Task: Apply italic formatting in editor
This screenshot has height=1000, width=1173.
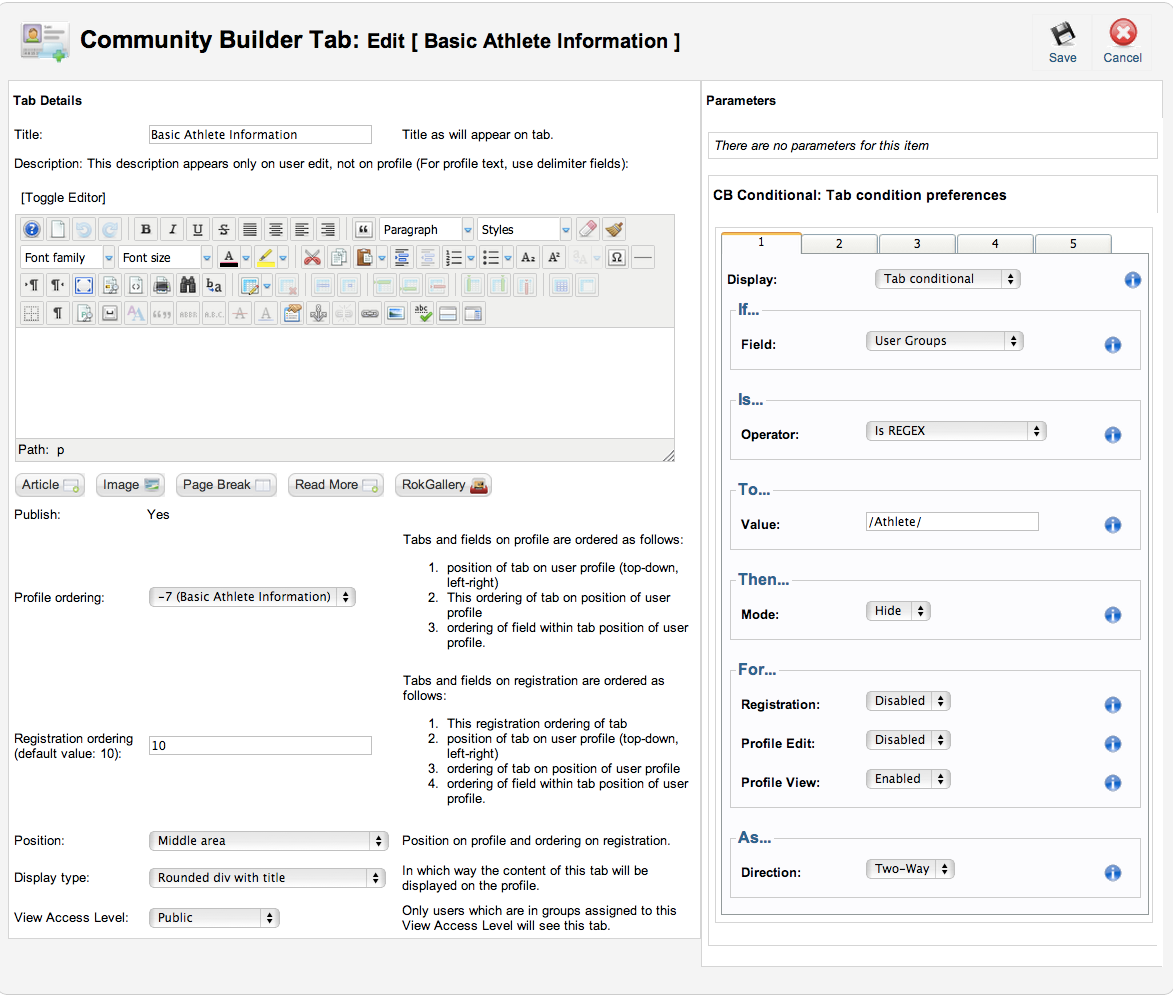Action: coord(172,229)
